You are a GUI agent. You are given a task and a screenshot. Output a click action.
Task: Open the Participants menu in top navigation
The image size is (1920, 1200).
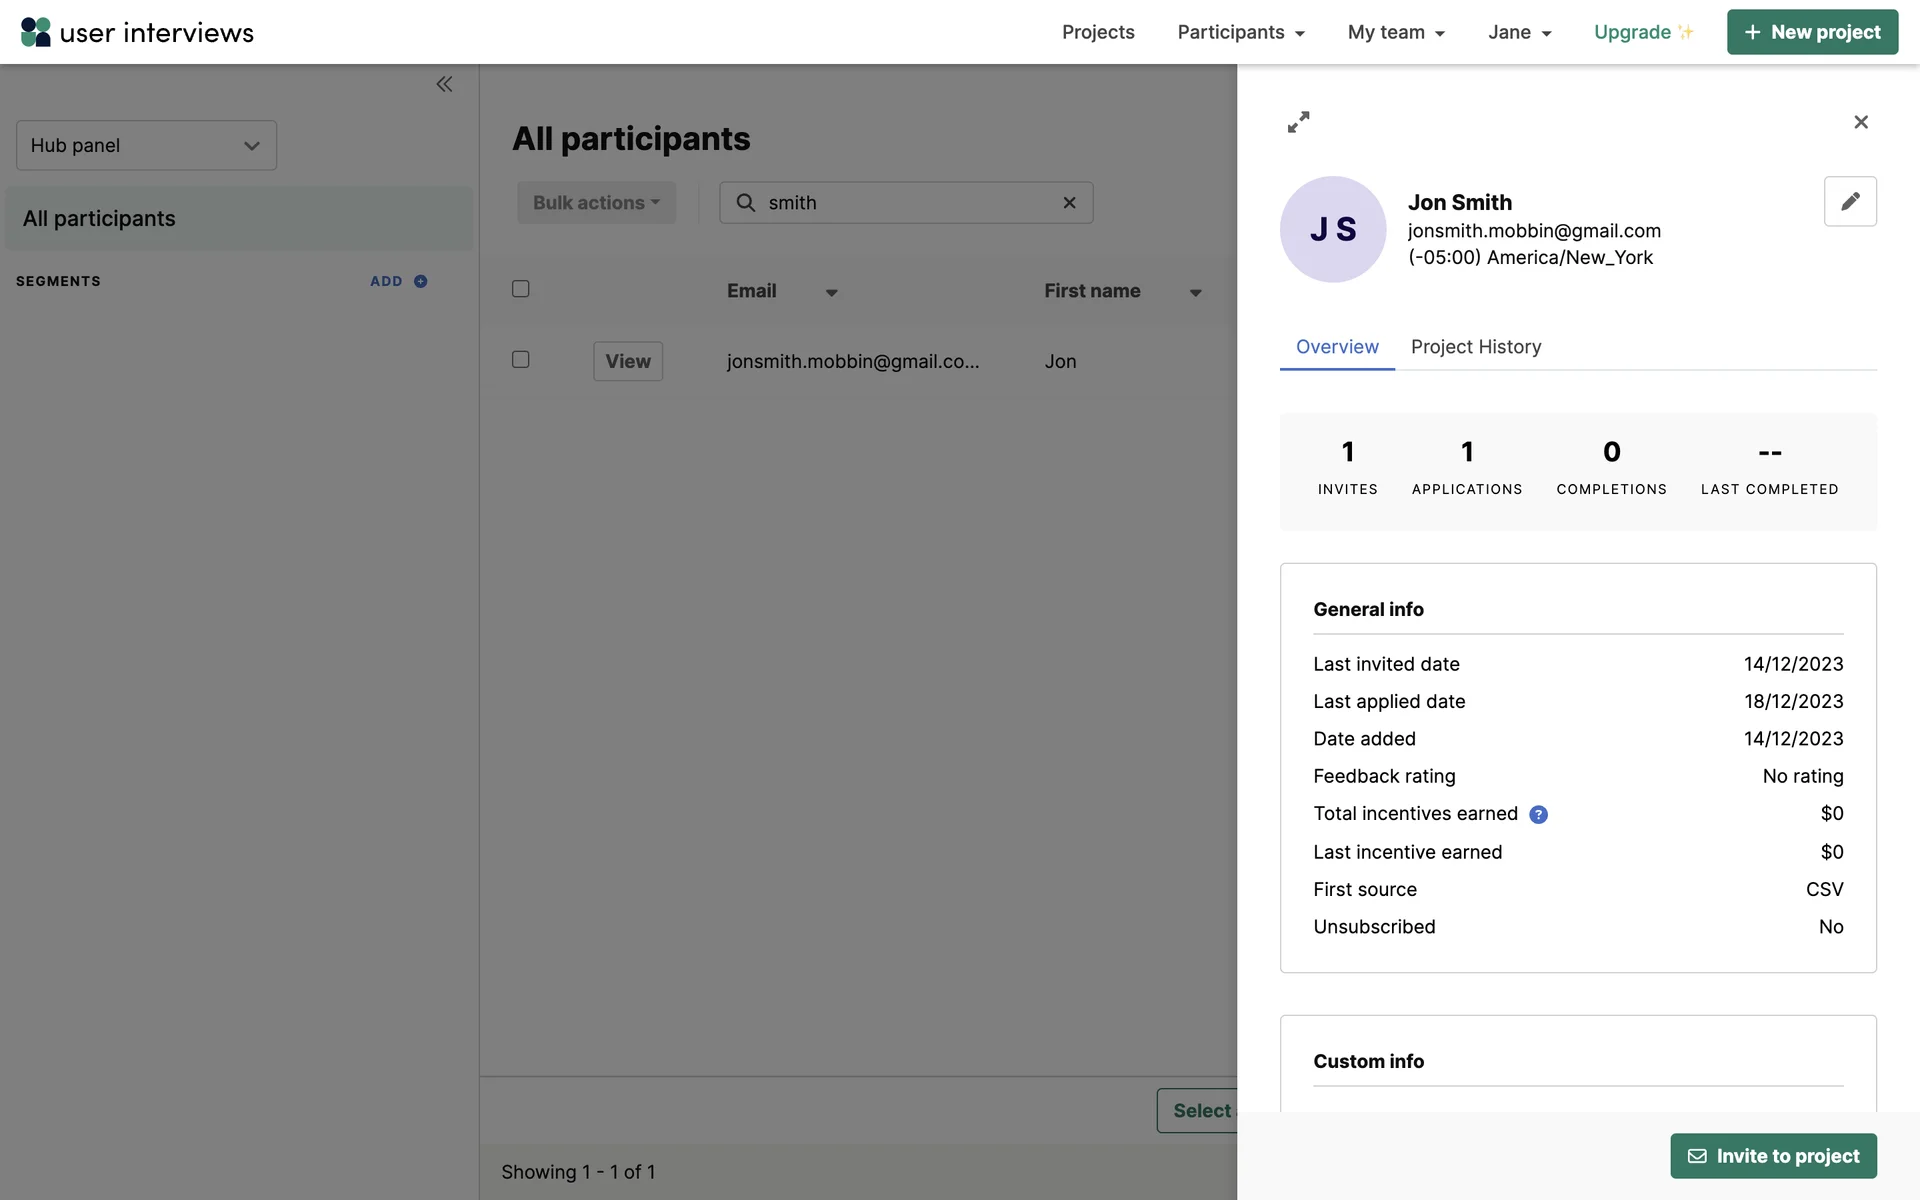coord(1240,32)
